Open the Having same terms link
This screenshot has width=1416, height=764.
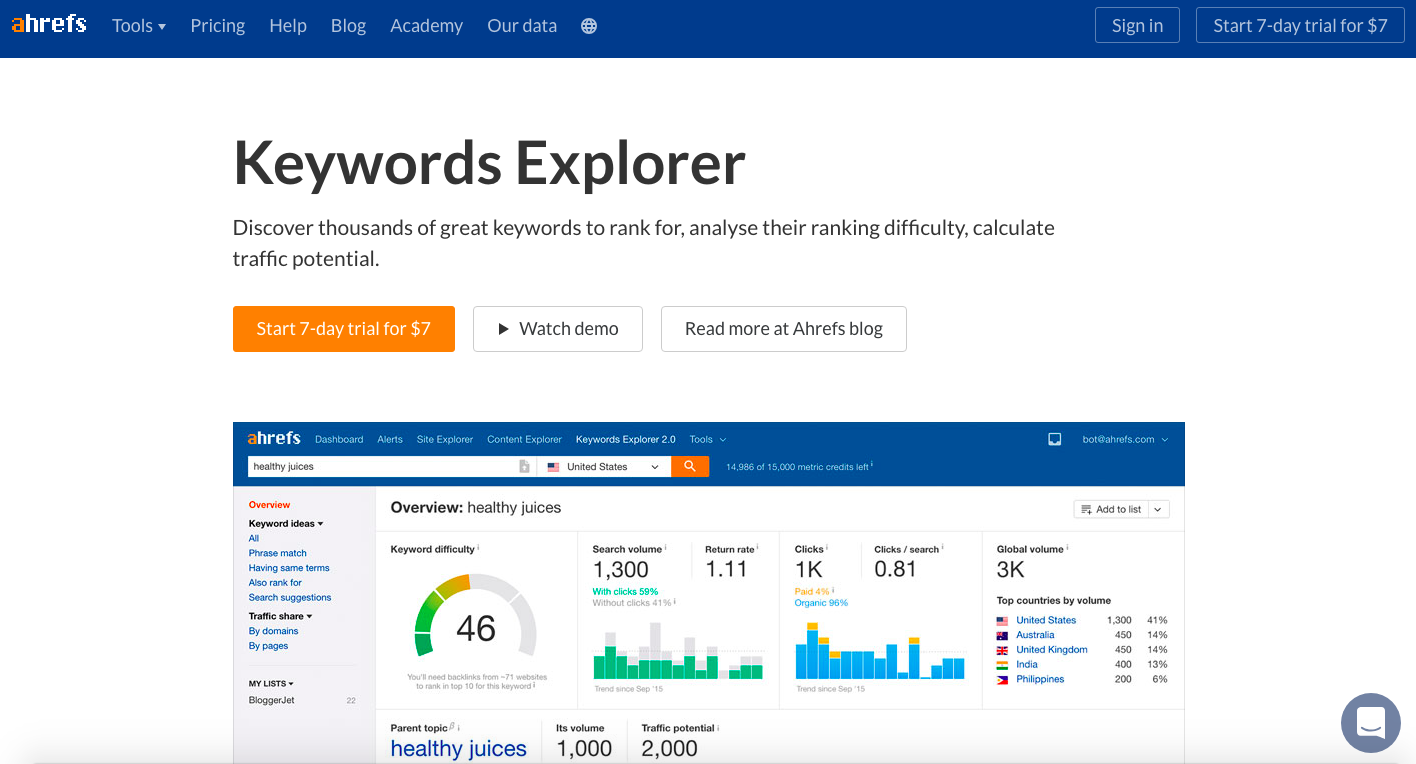[289, 568]
